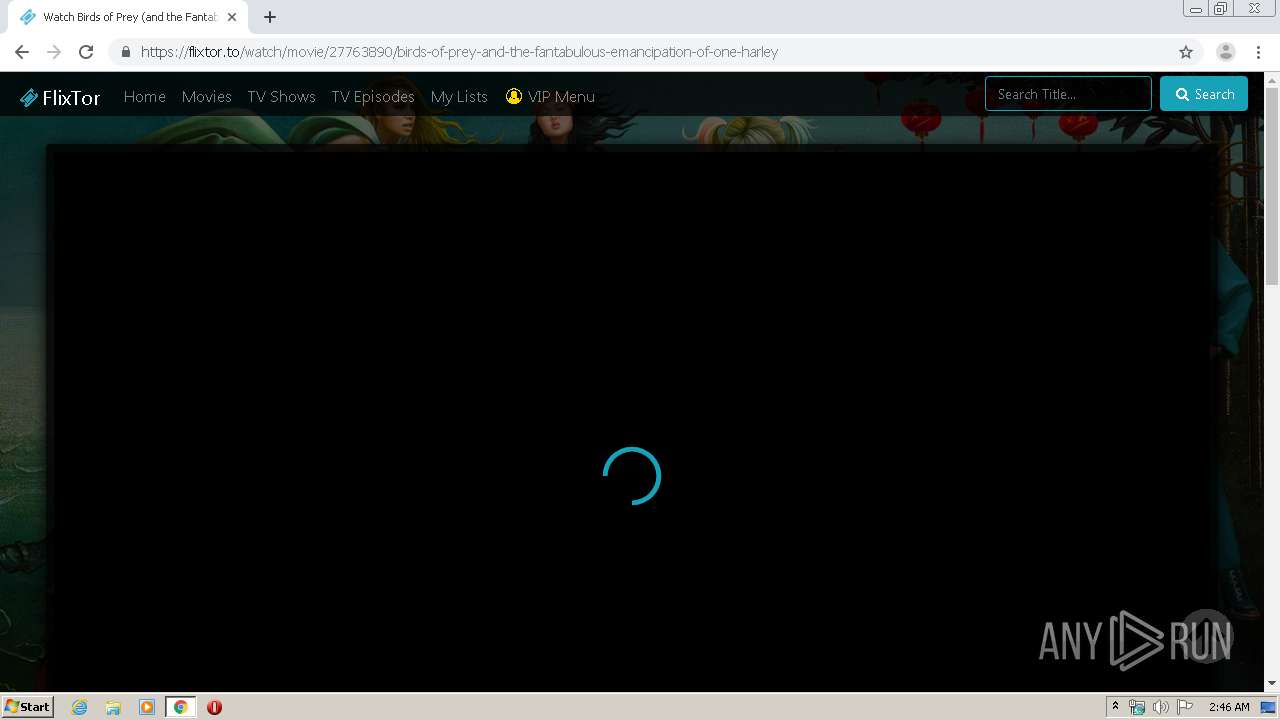Show hidden system tray icons
This screenshot has height=720, width=1280.
[x=1115, y=706]
